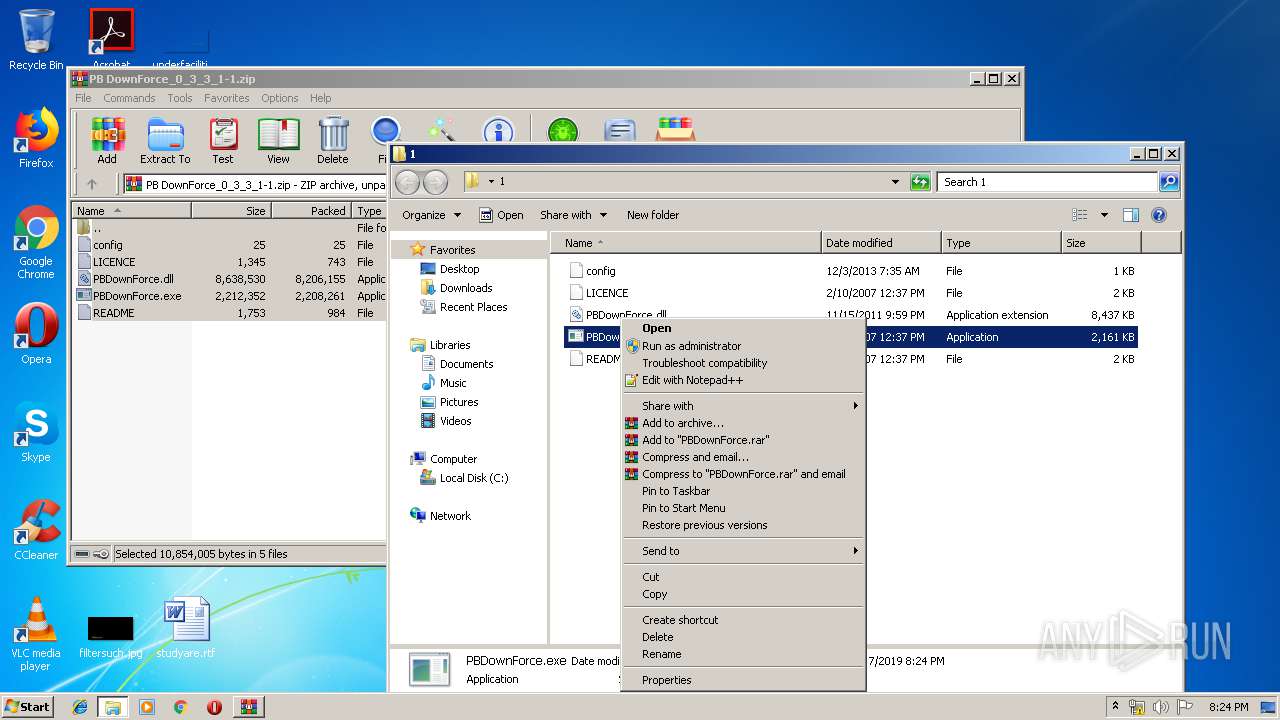
Task: Expand the Share with submenu in context menu
Action: [x=742, y=406]
